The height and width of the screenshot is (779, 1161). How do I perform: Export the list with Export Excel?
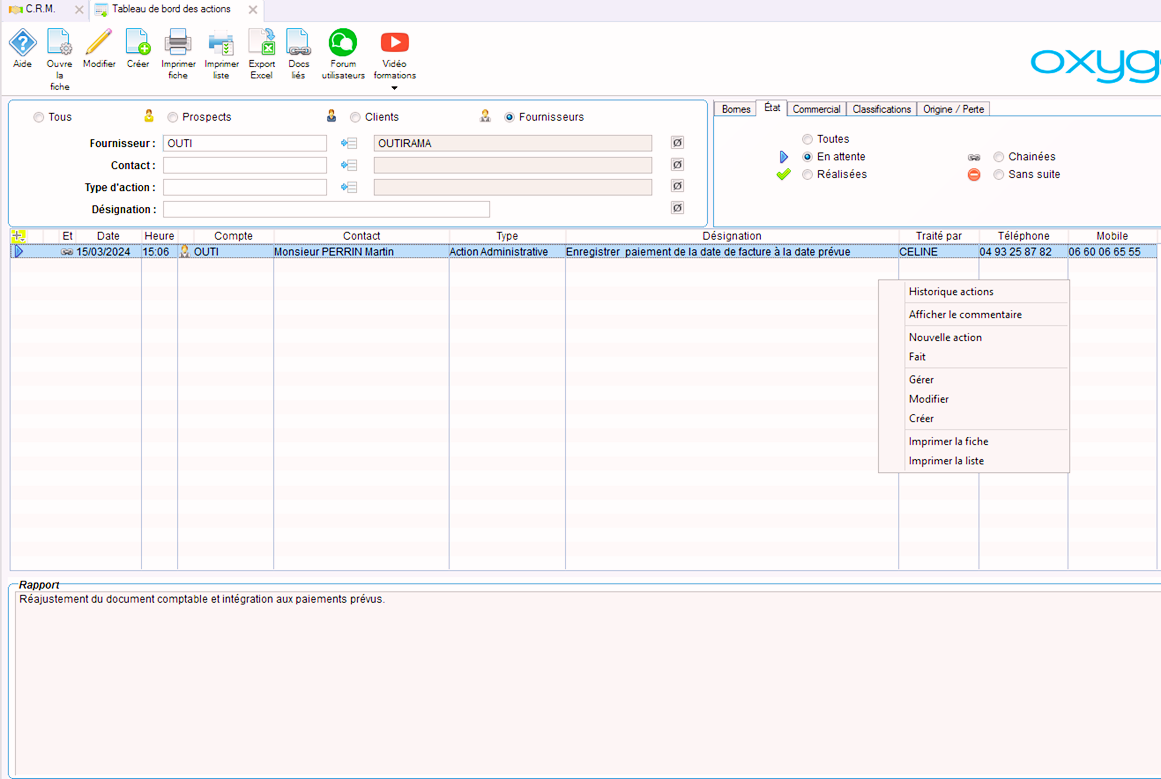pyautogui.click(x=262, y=43)
